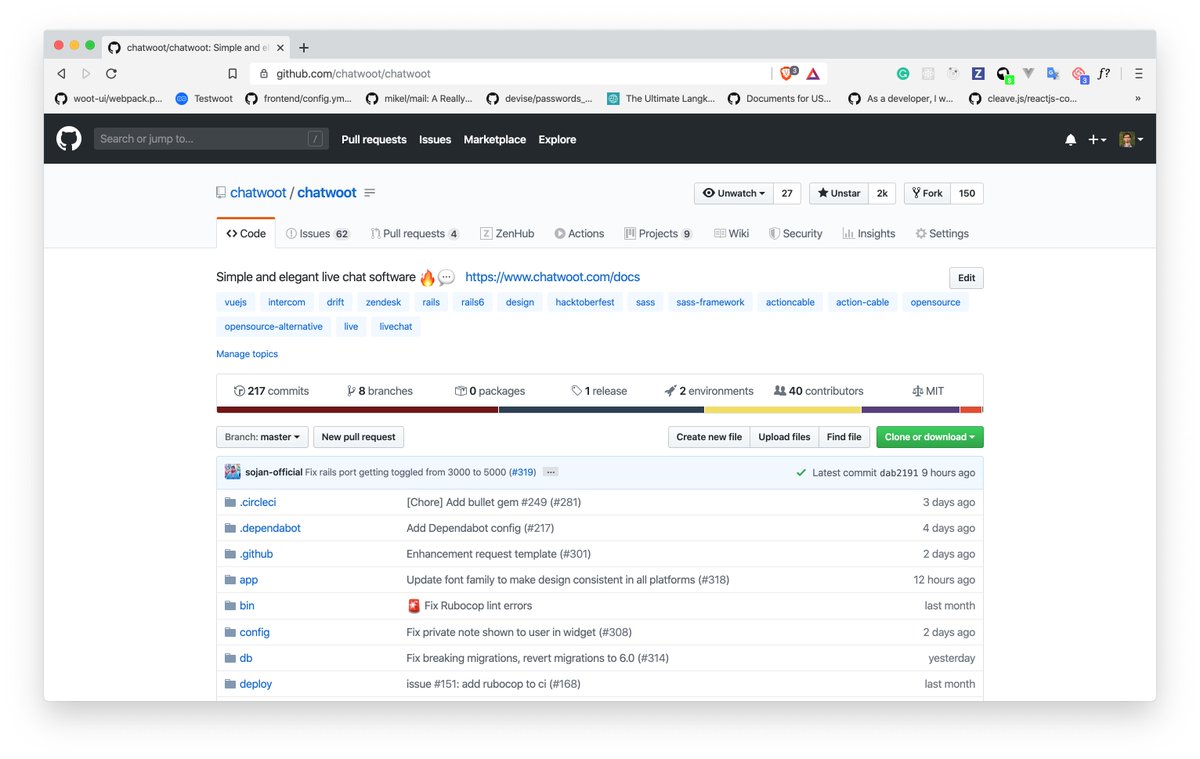This screenshot has width=1200, height=759.
Task: Open a new browser tab with the plus icon
Action: point(304,47)
